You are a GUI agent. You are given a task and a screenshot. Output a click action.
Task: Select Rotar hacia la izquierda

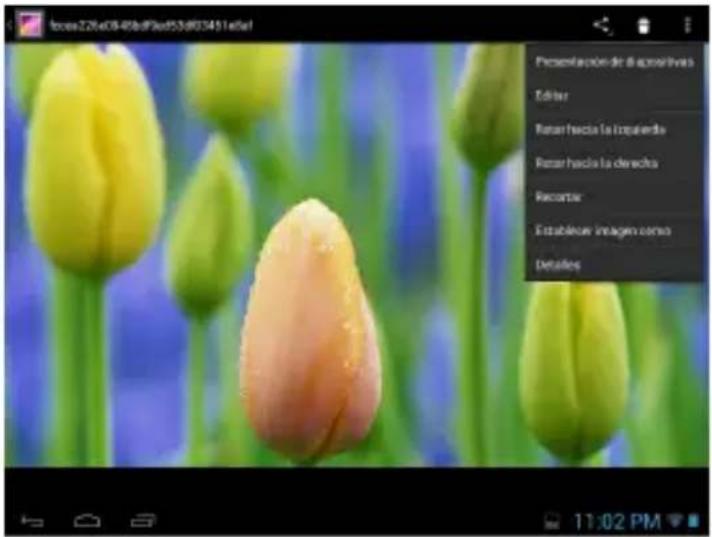pyautogui.click(x=614, y=130)
